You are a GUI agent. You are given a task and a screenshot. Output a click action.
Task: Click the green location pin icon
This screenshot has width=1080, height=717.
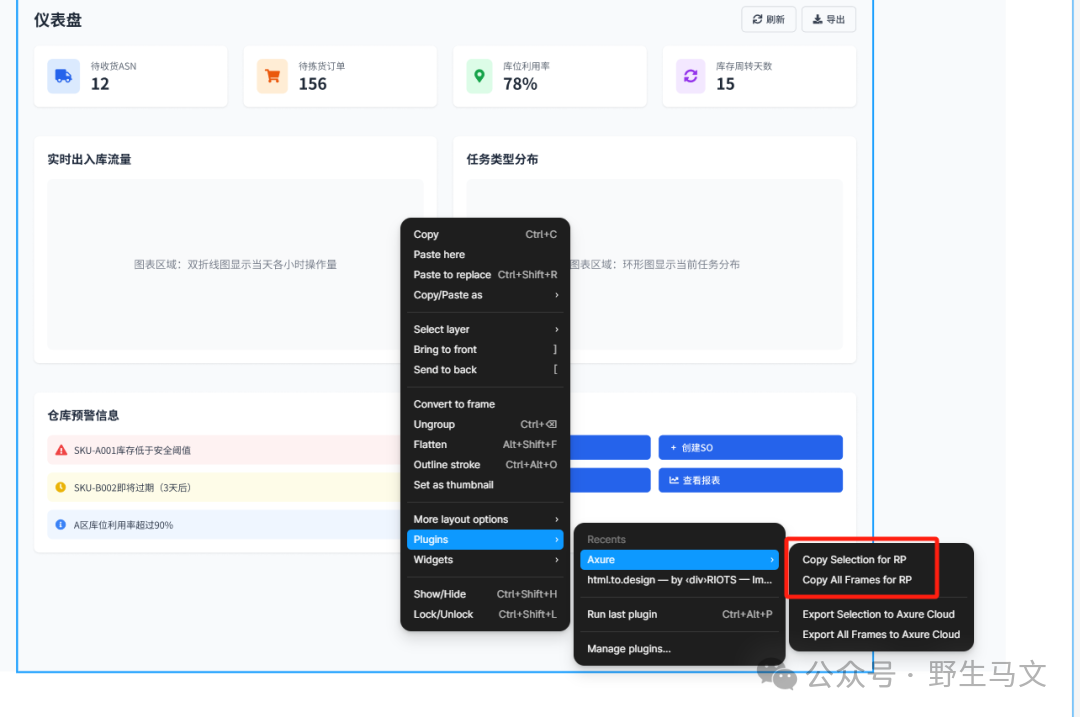click(480, 76)
